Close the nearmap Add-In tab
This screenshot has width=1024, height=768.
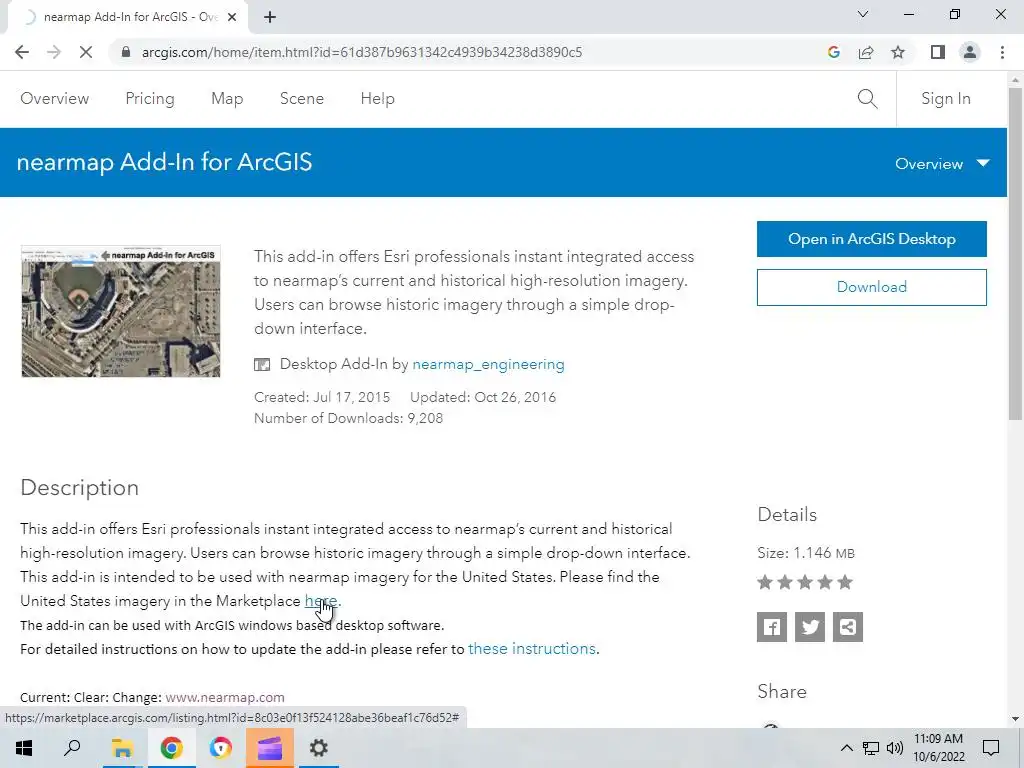232,17
